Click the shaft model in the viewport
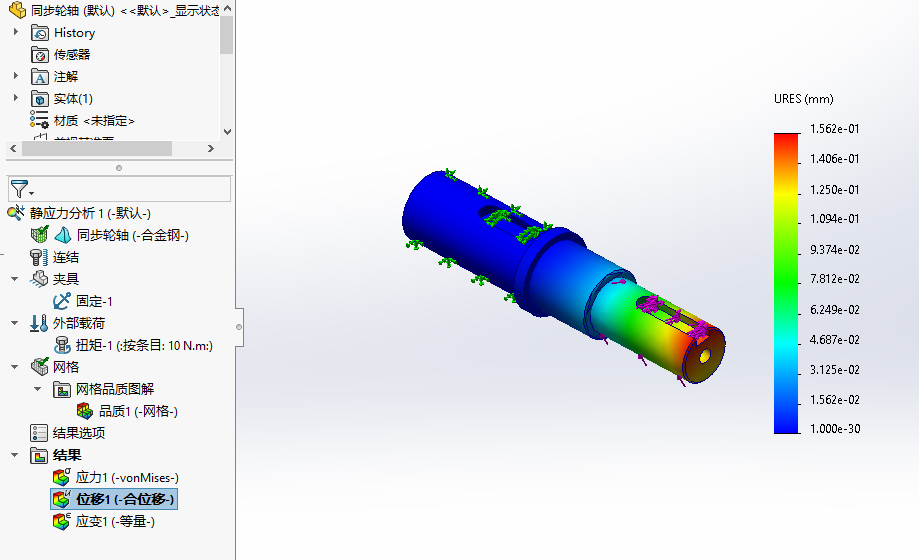This screenshot has height=560, width=919. point(563,276)
